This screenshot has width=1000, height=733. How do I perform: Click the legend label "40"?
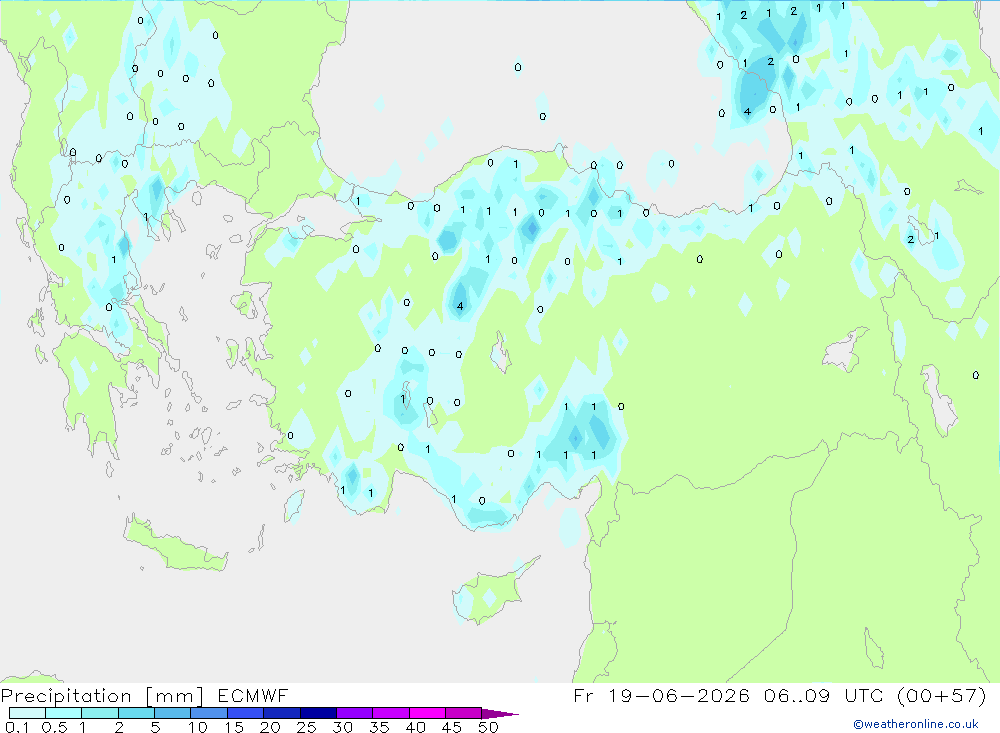tap(416, 727)
